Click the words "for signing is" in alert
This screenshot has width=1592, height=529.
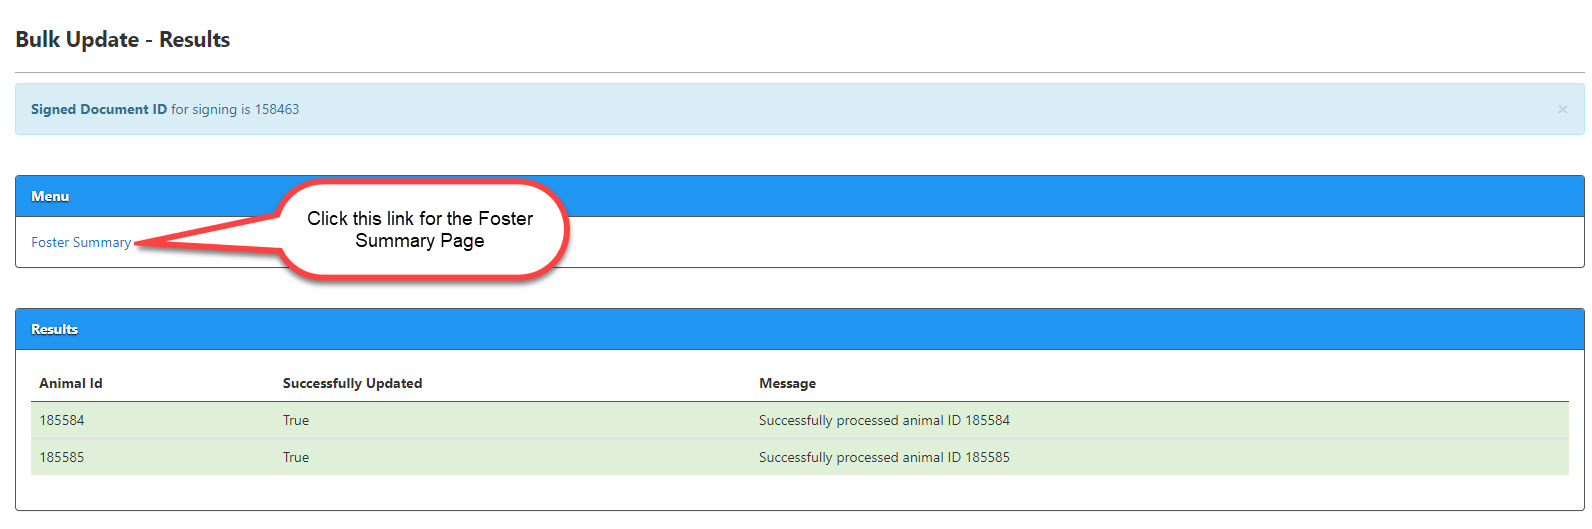tap(210, 109)
